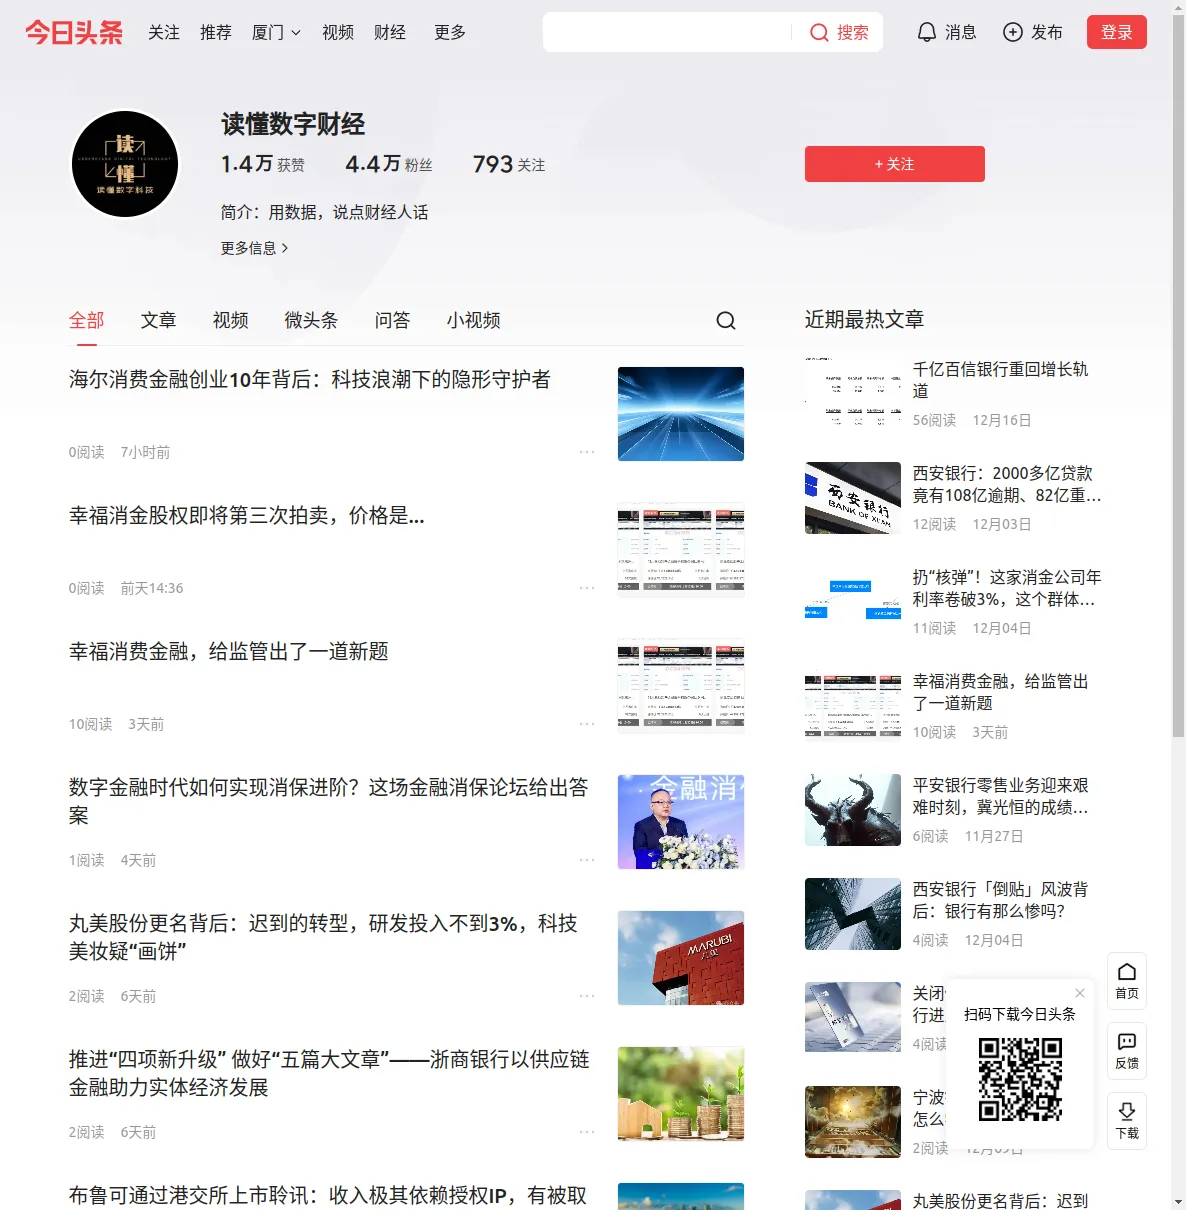Open notifications via the bell icon
This screenshot has width=1186, height=1210.
(927, 33)
